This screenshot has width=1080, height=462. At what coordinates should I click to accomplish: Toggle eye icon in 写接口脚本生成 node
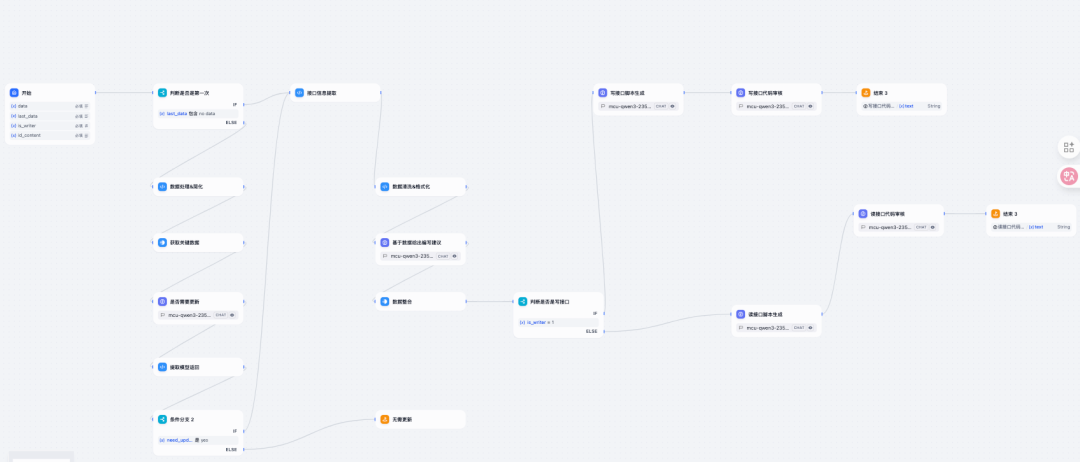(x=672, y=106)
